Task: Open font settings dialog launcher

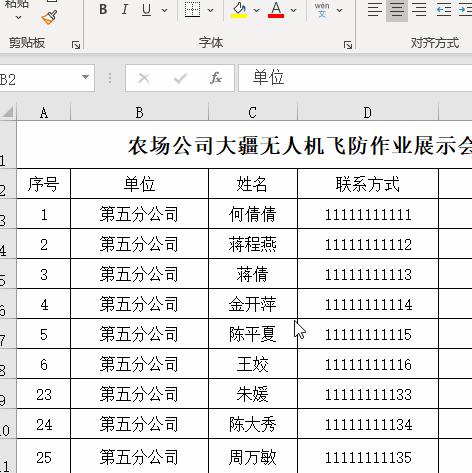Action: click(x=348, y=45)
